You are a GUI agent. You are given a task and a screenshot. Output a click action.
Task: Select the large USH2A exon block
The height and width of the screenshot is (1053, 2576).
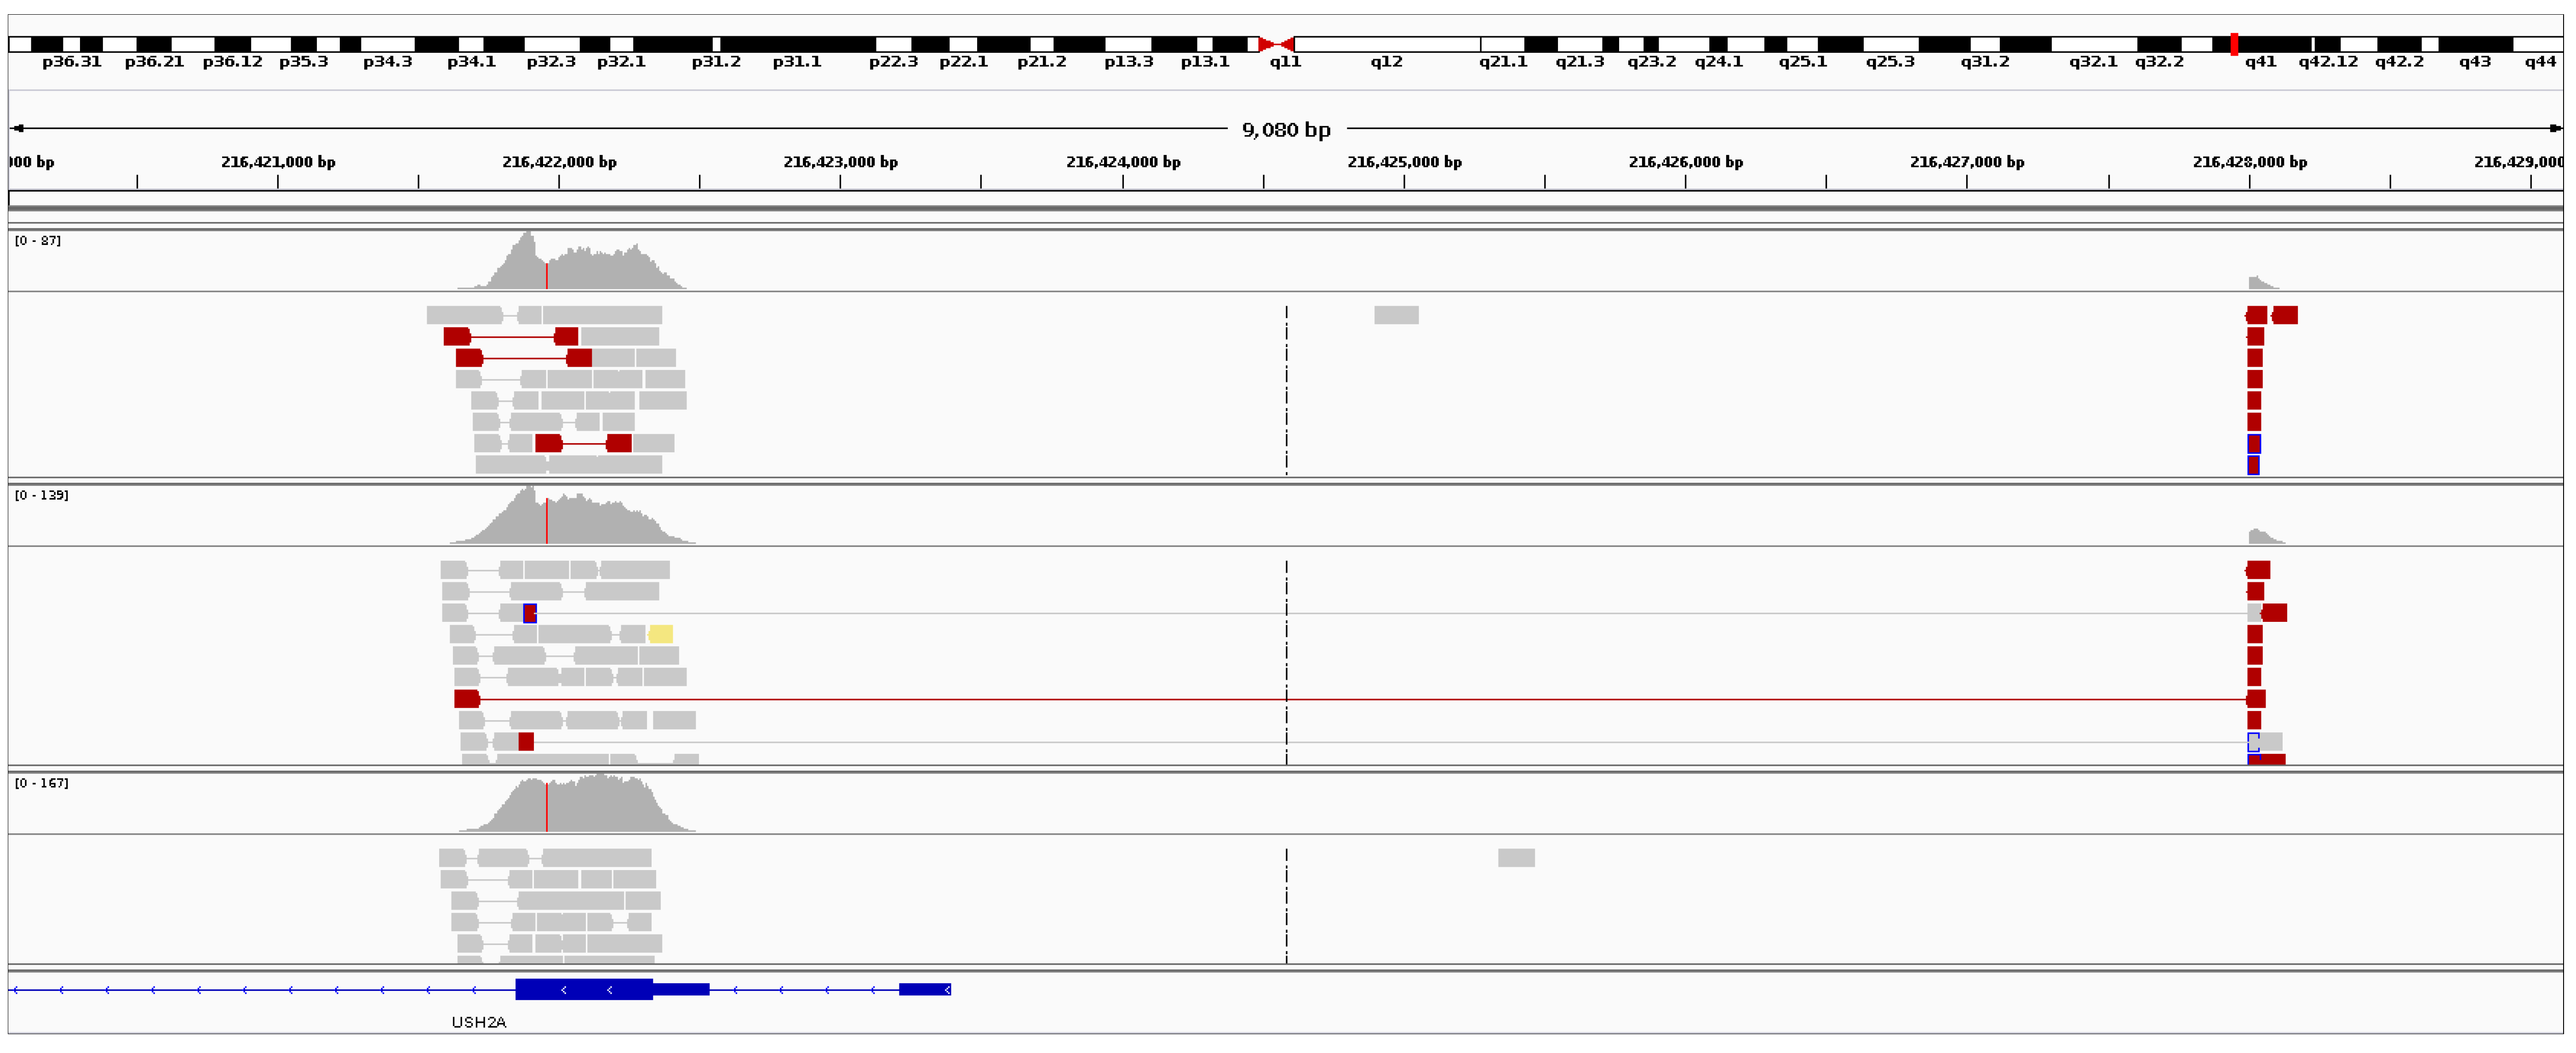pos(584,990)
